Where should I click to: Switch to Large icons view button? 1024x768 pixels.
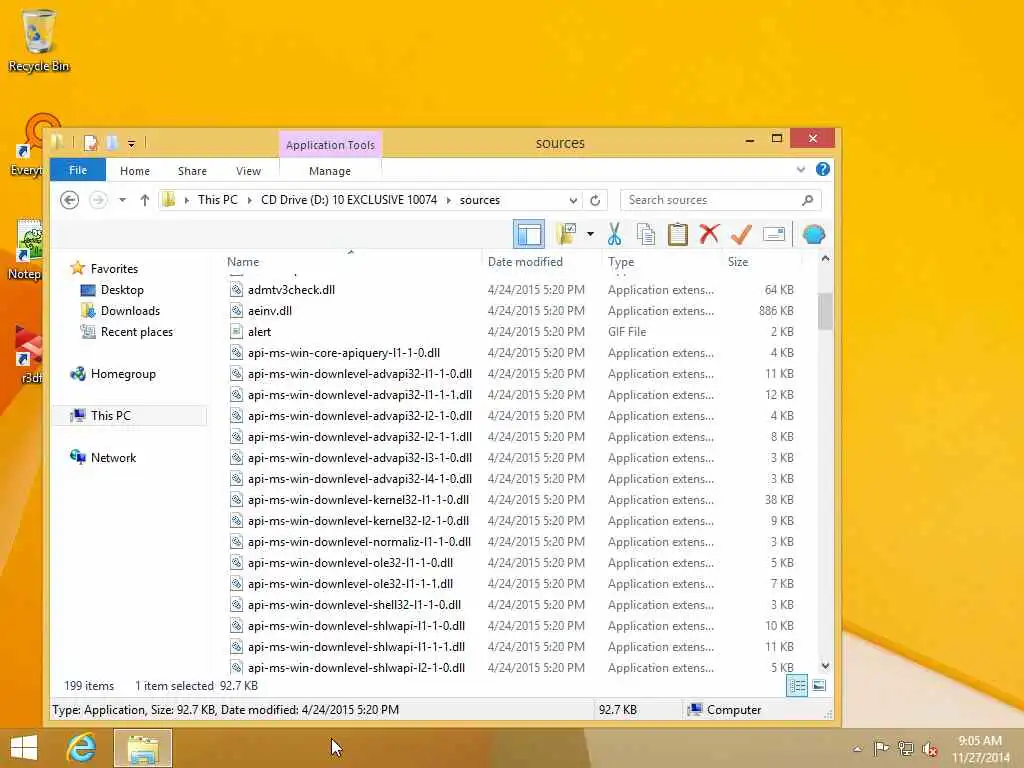tap(819, 686)
